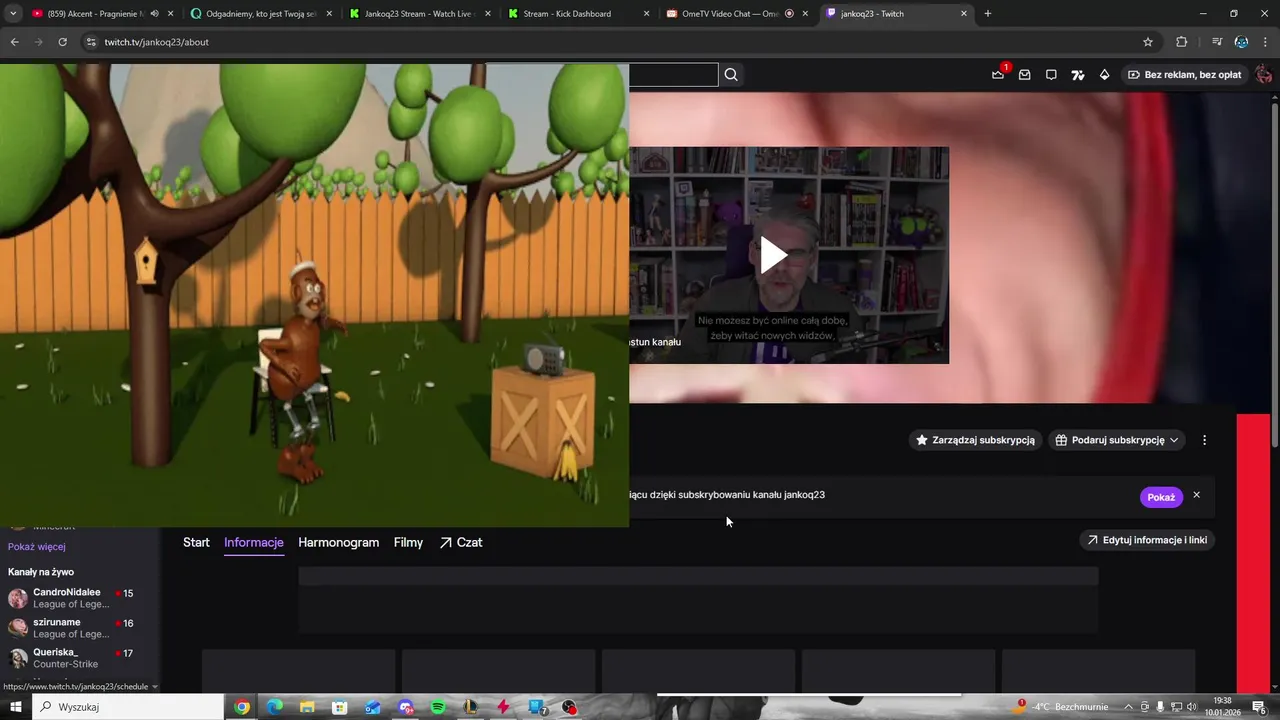Open the Twitch mailbox envelope icon
This screenshot has height=720, width=1280.
click(x=1024, y=75)
